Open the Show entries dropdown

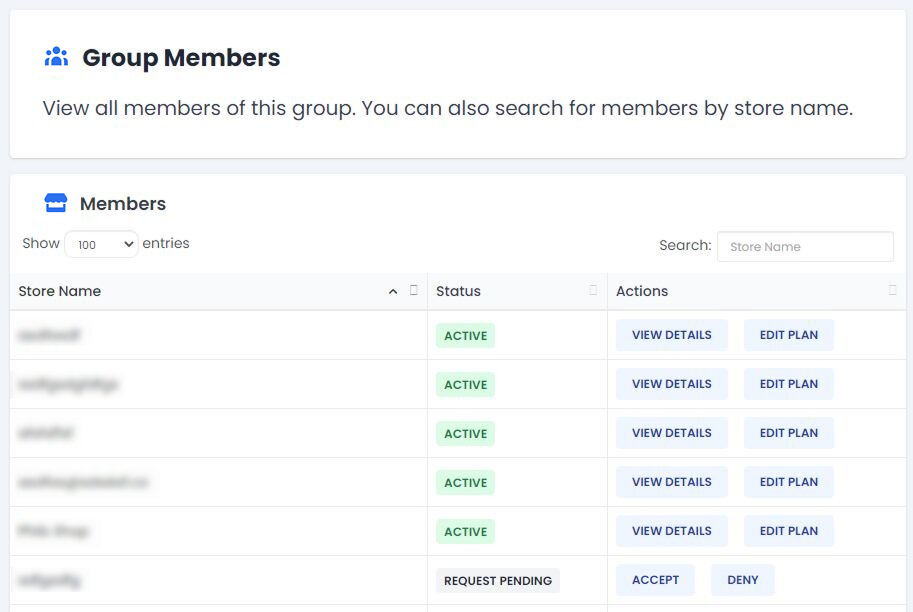pos(101,244)
